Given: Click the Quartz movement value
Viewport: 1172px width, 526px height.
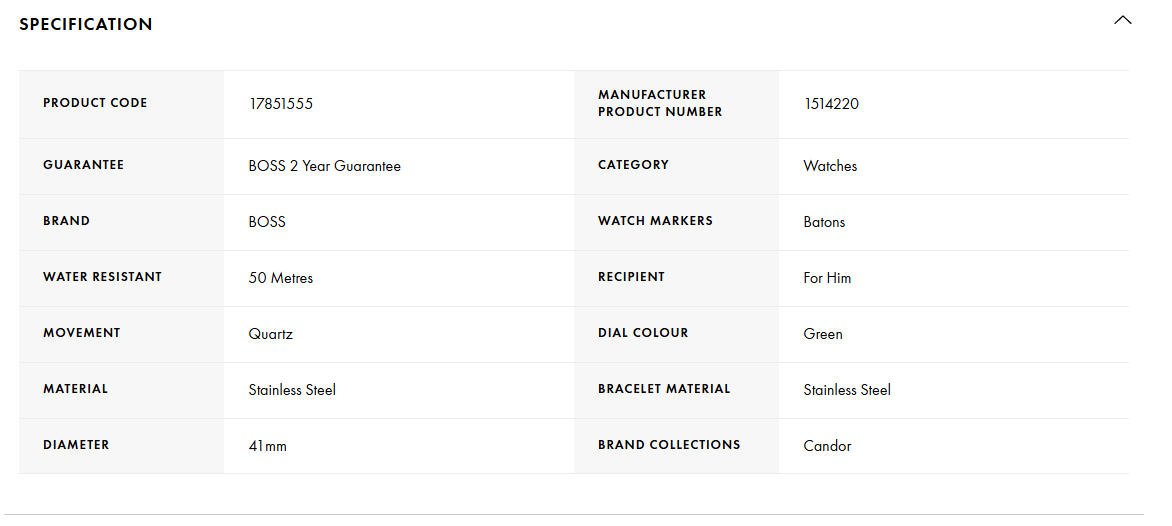Looking at the screenshot, I should [271, 334].
